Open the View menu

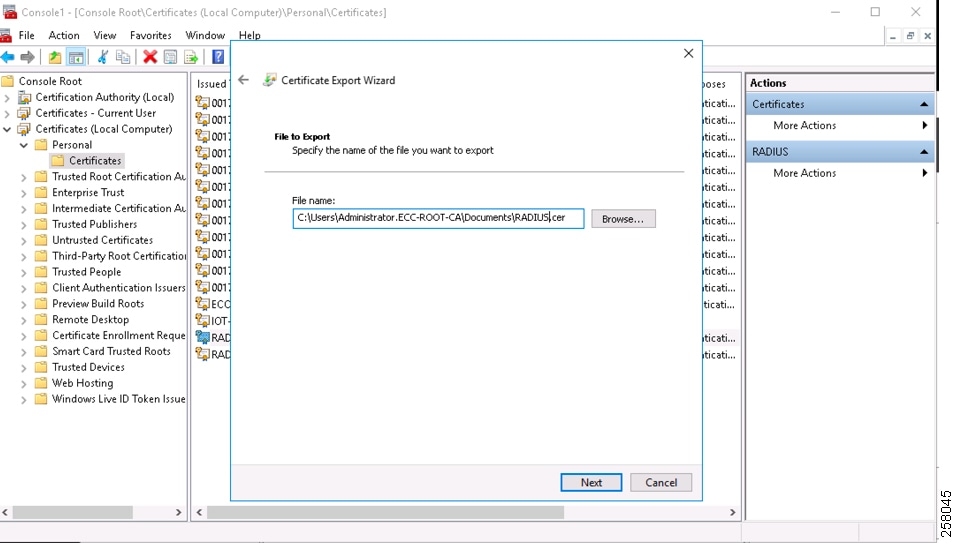pyautogui.click(x=105, y=35)
